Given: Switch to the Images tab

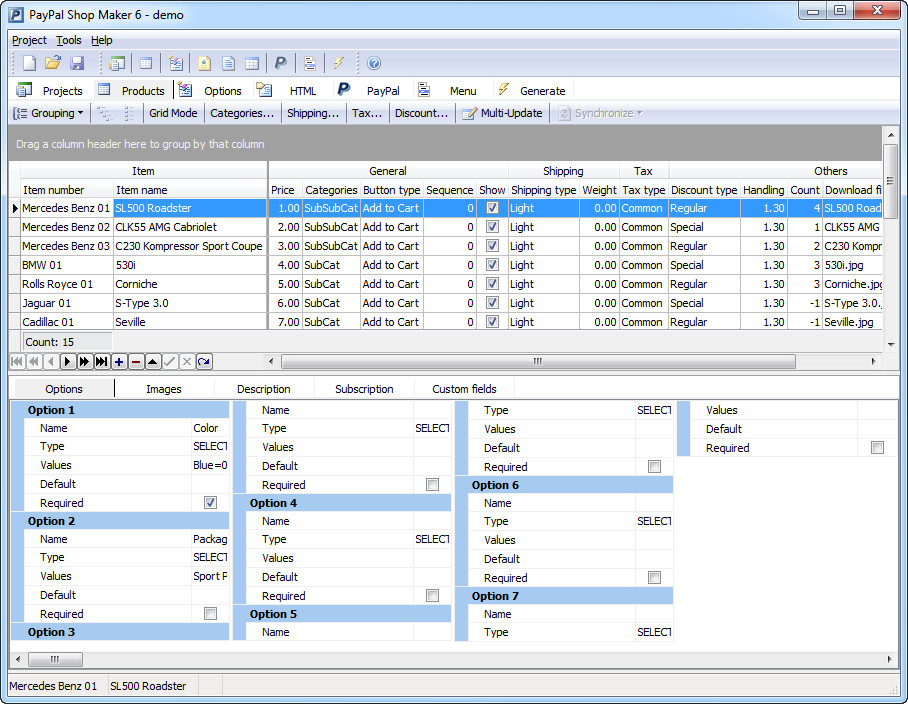Looking at the screenshot, I should tap(163, 389).
